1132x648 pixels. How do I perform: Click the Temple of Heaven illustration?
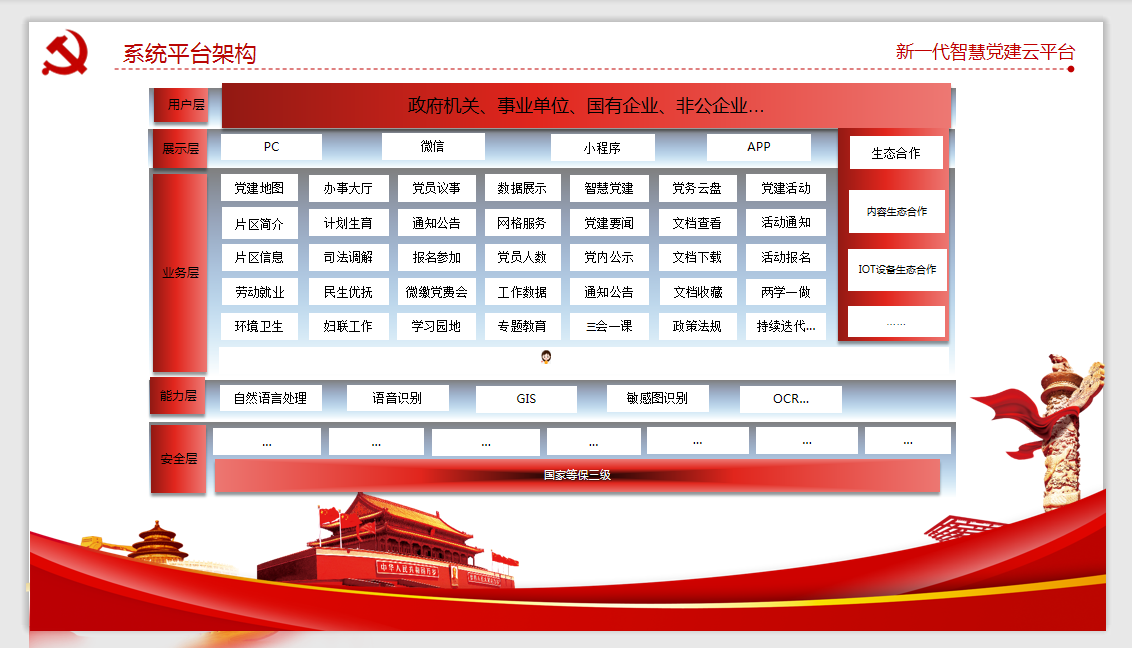click(160, 543)
